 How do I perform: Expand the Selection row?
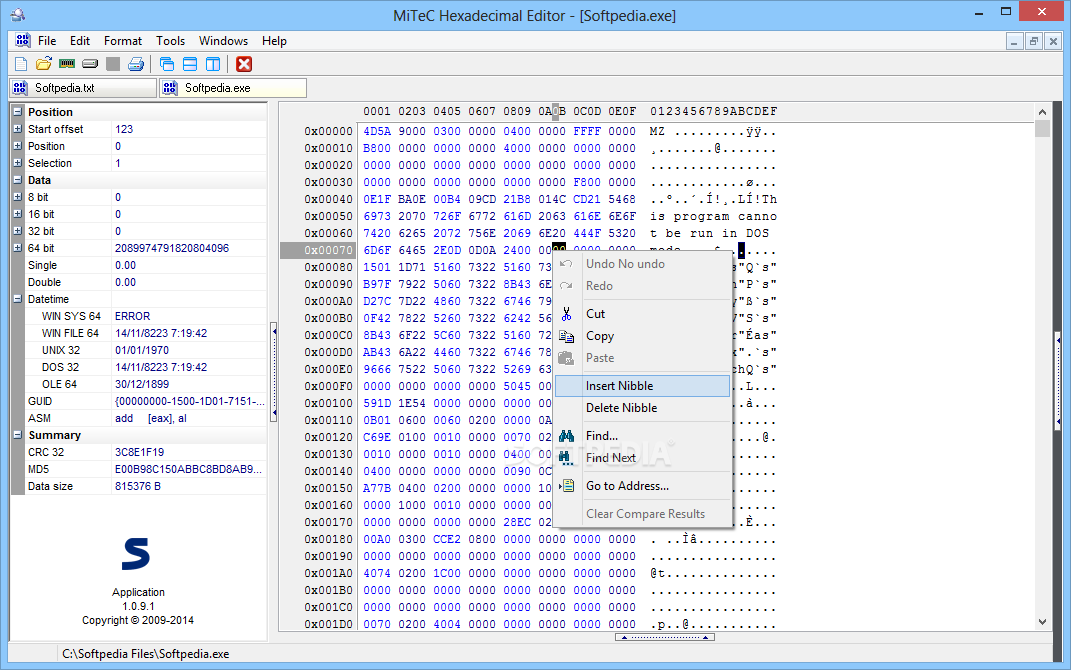pos(18,163)
